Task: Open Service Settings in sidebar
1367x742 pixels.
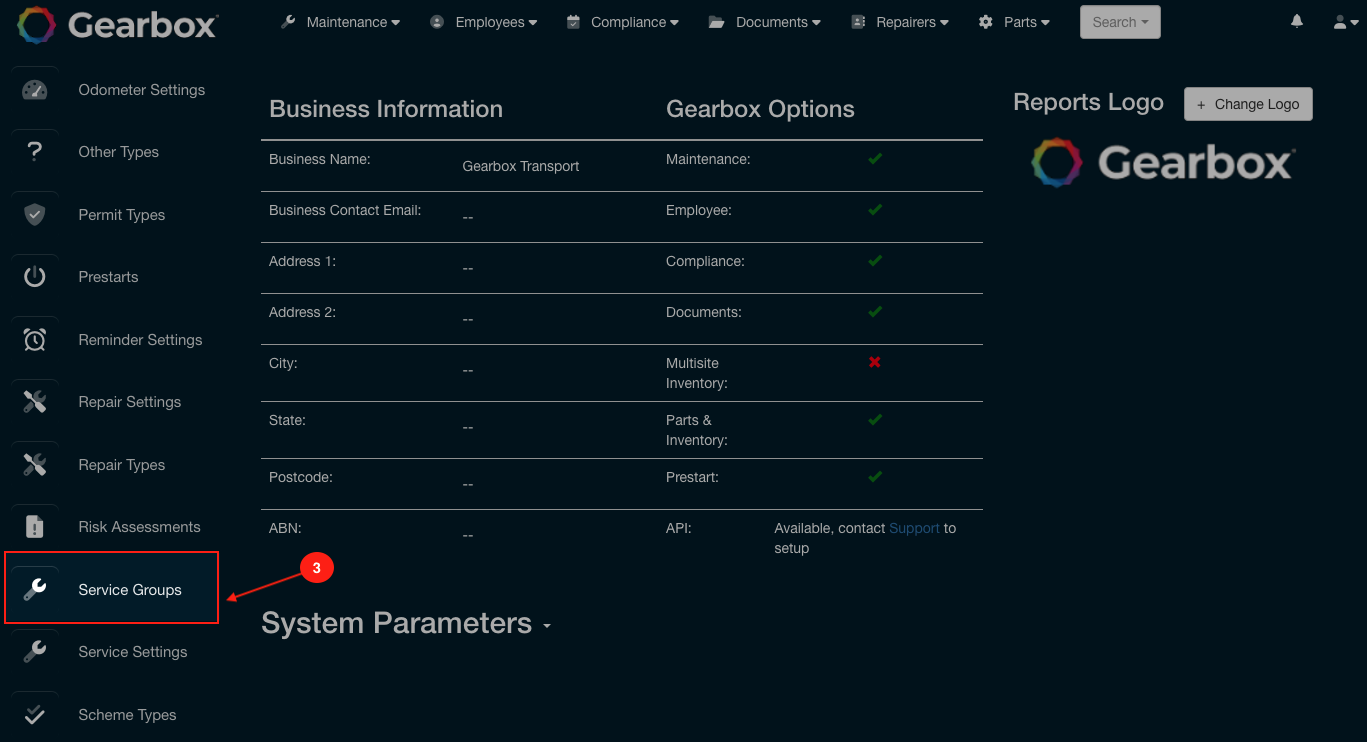Action: 133,652
